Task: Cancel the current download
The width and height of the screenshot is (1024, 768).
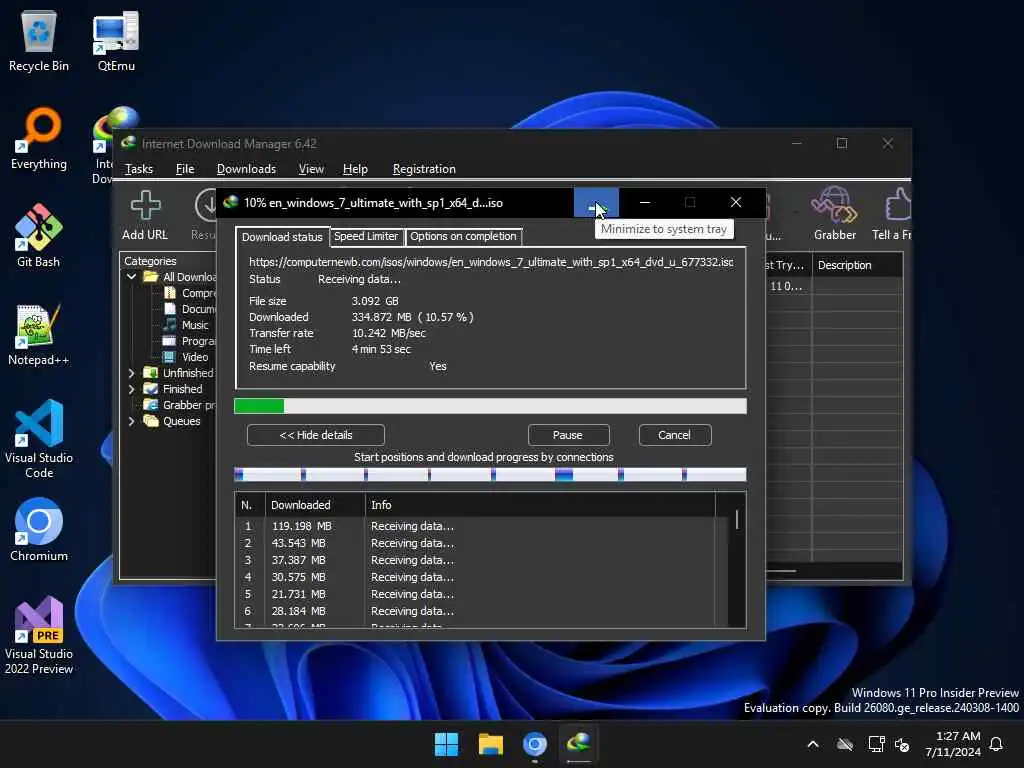Action: coord(674,435)
